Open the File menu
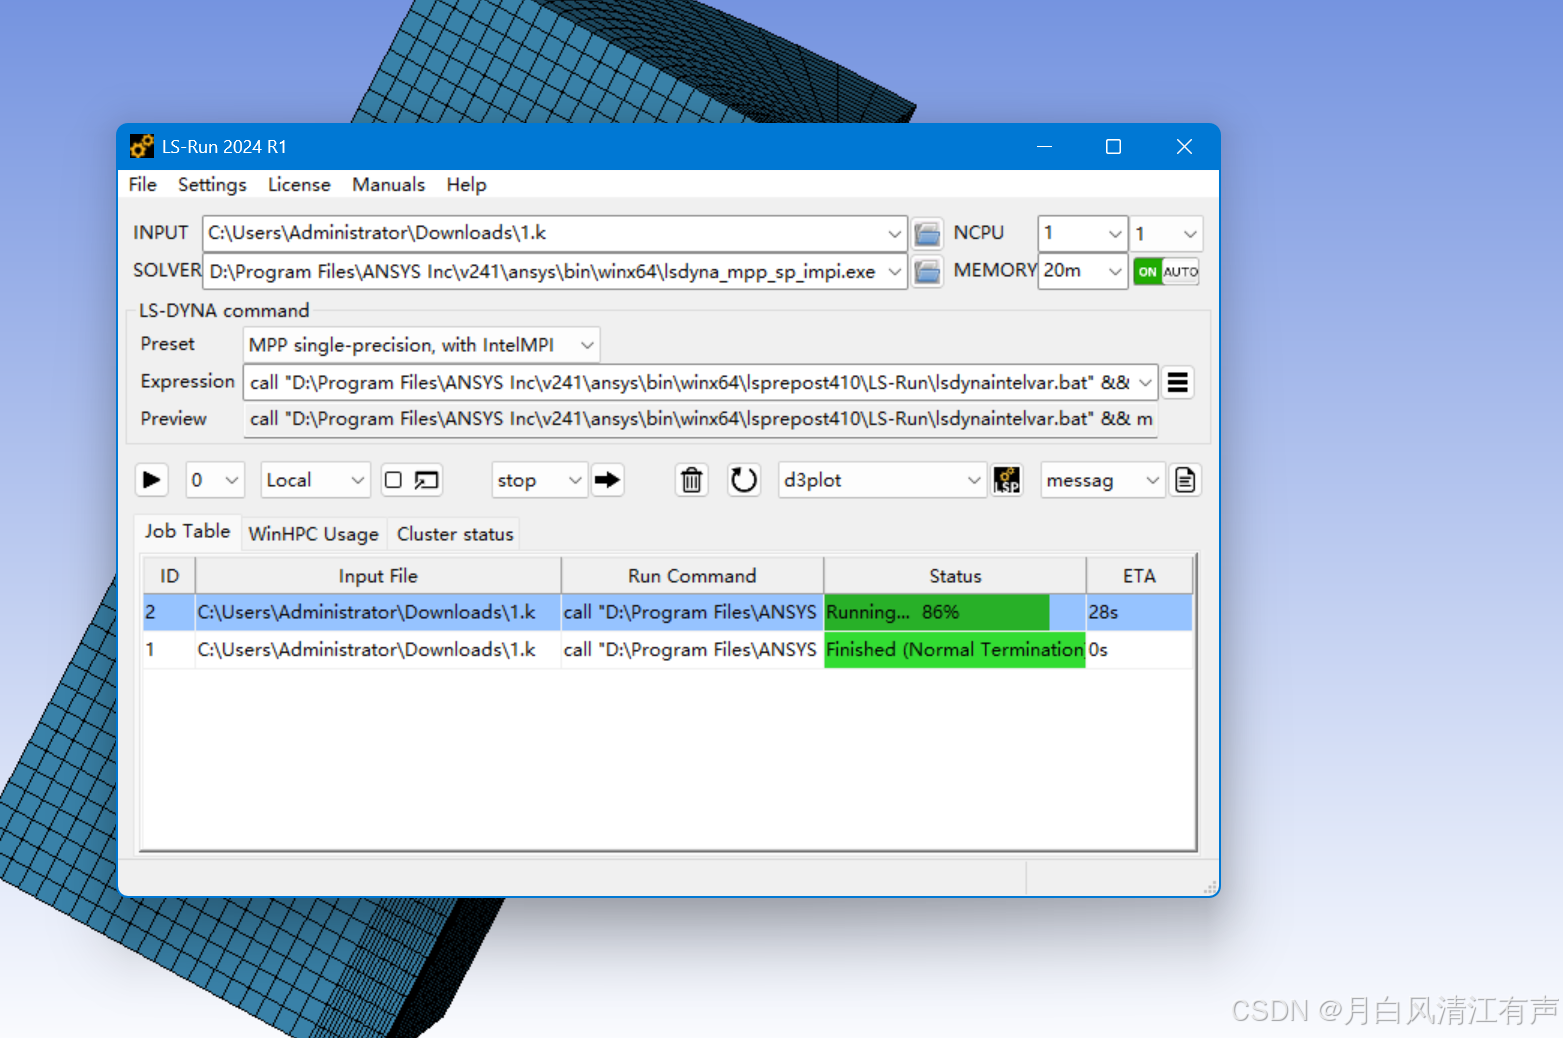 tap(142, 185)
